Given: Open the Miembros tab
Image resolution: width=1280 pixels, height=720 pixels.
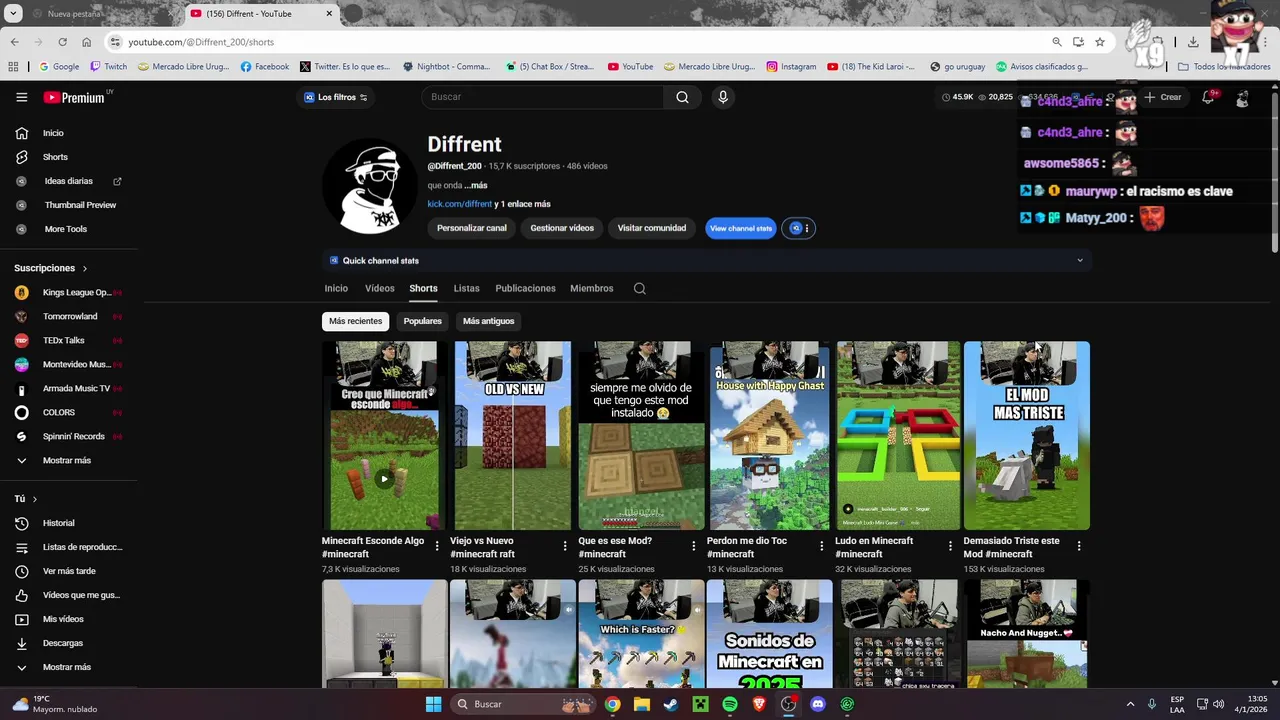Looking at the screenshot, I should point(592,288).
